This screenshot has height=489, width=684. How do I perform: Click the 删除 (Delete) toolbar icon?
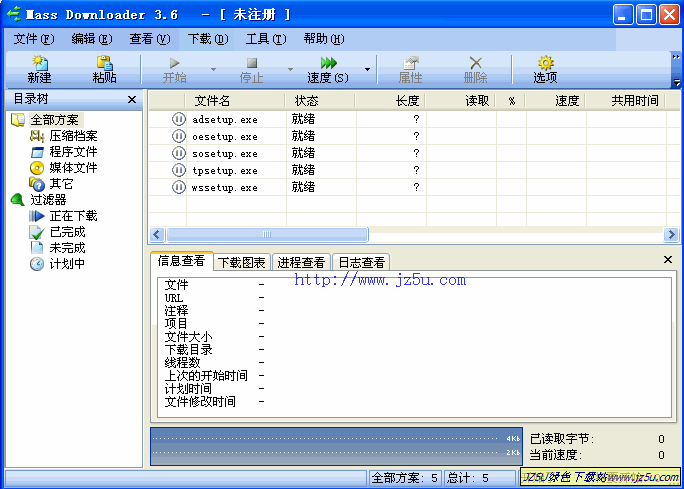point(475,70)
